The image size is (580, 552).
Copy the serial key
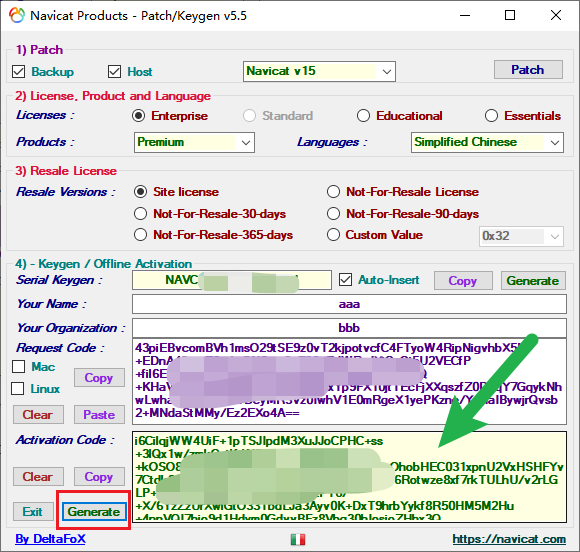(x=463, y=280)
